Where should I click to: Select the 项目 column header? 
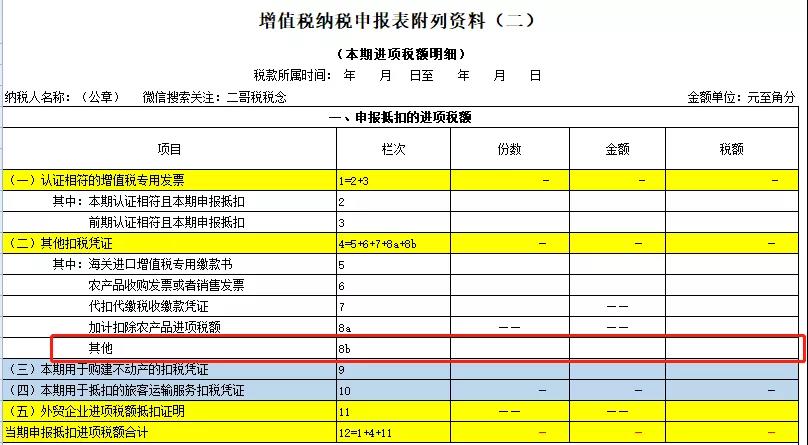click(170, 149)
